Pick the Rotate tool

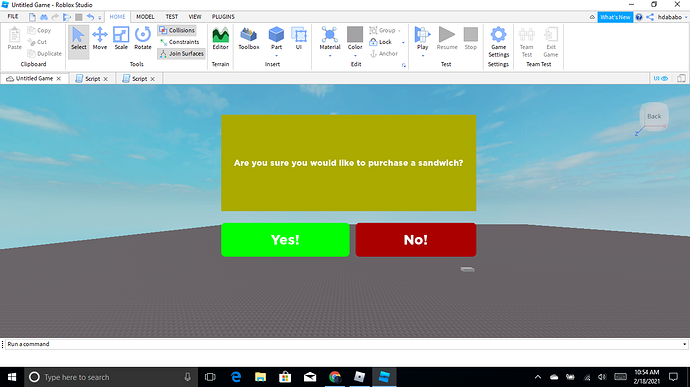143,39
